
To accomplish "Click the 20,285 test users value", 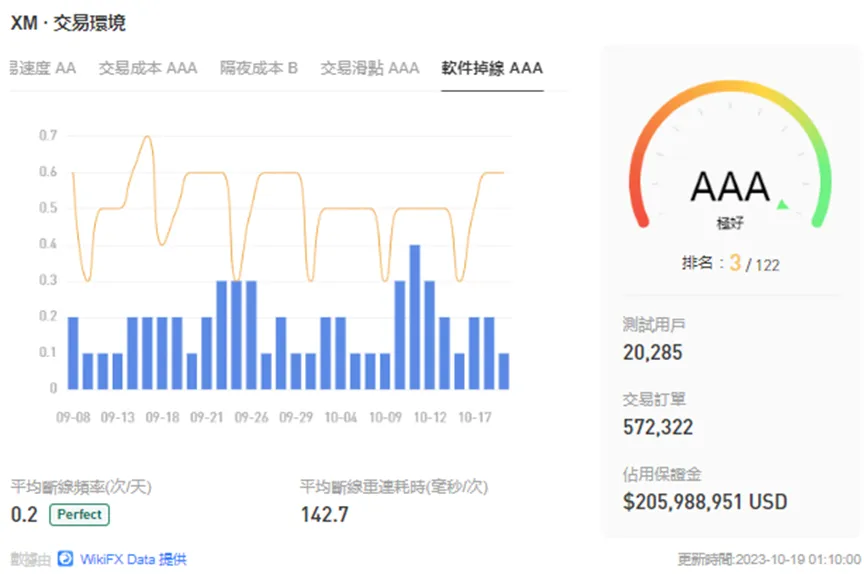I will coord(652,353).
